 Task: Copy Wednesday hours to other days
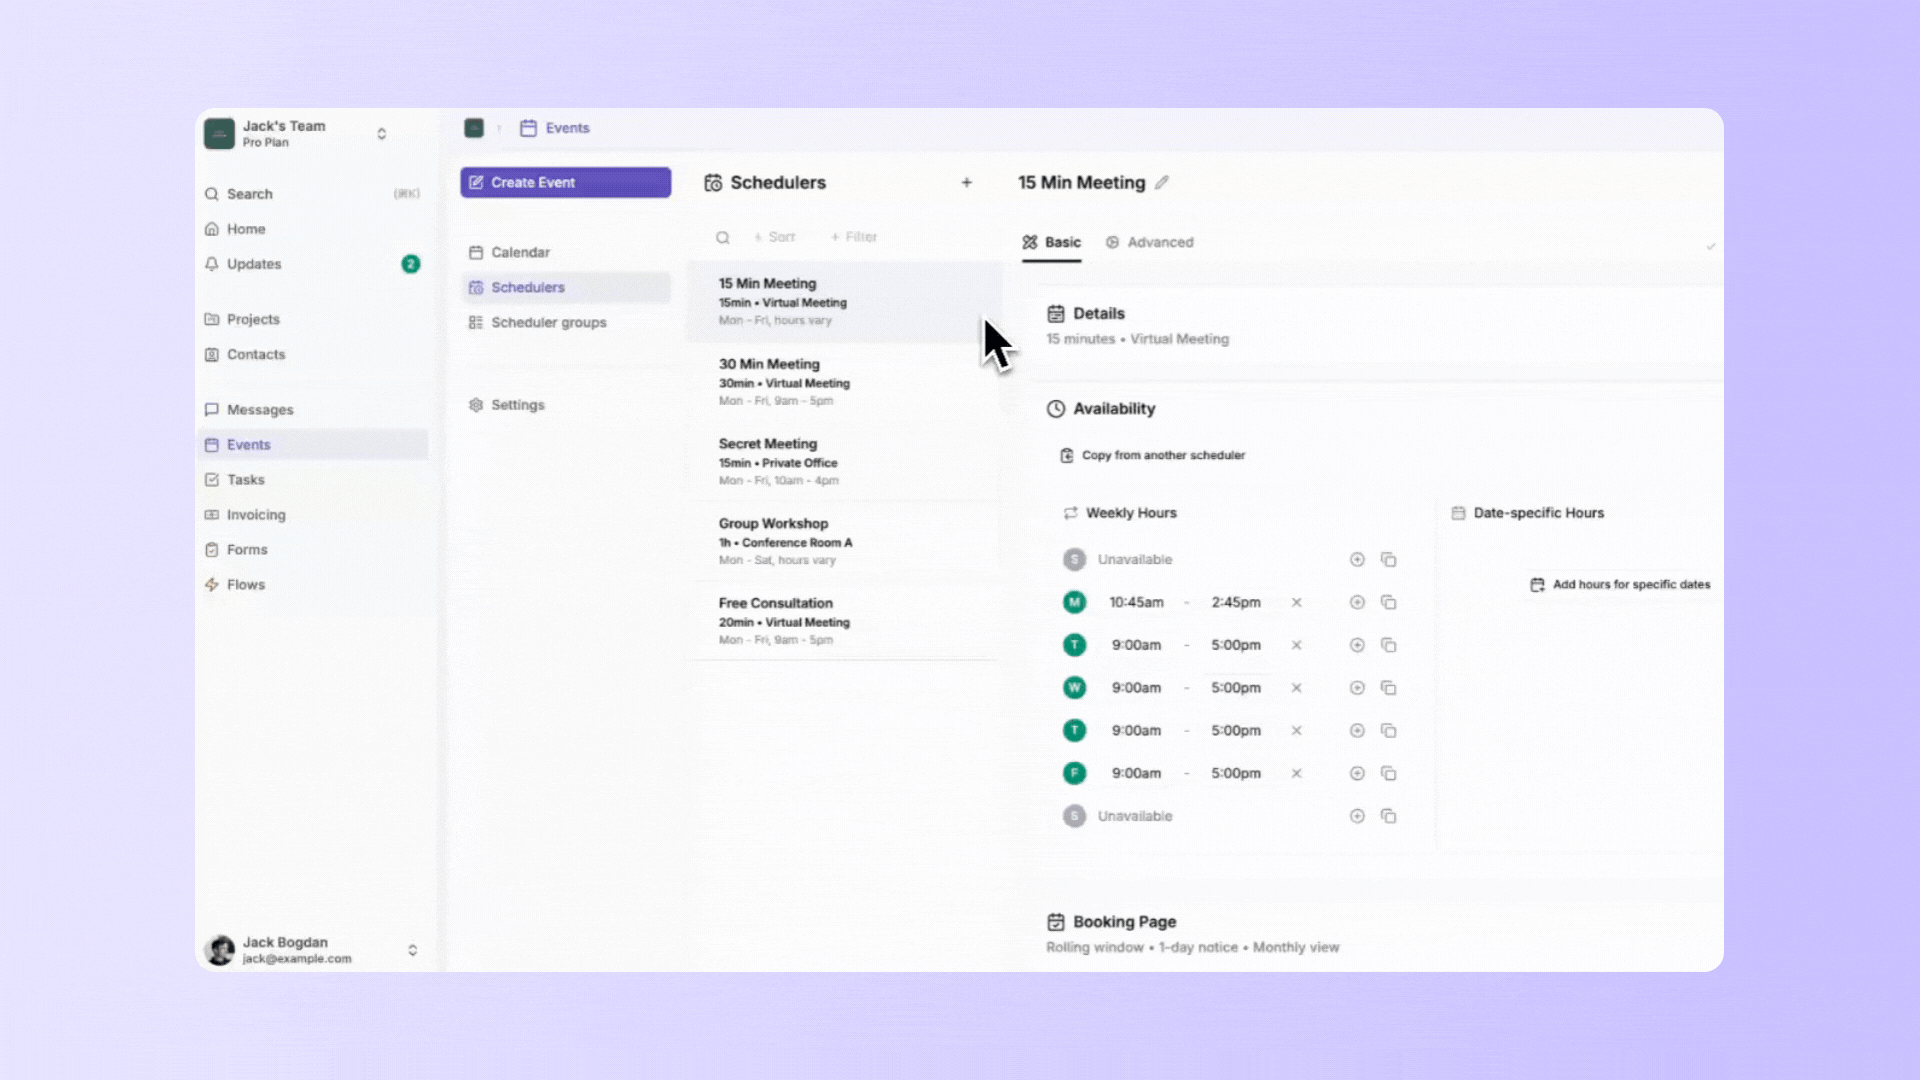[1388, 688]
